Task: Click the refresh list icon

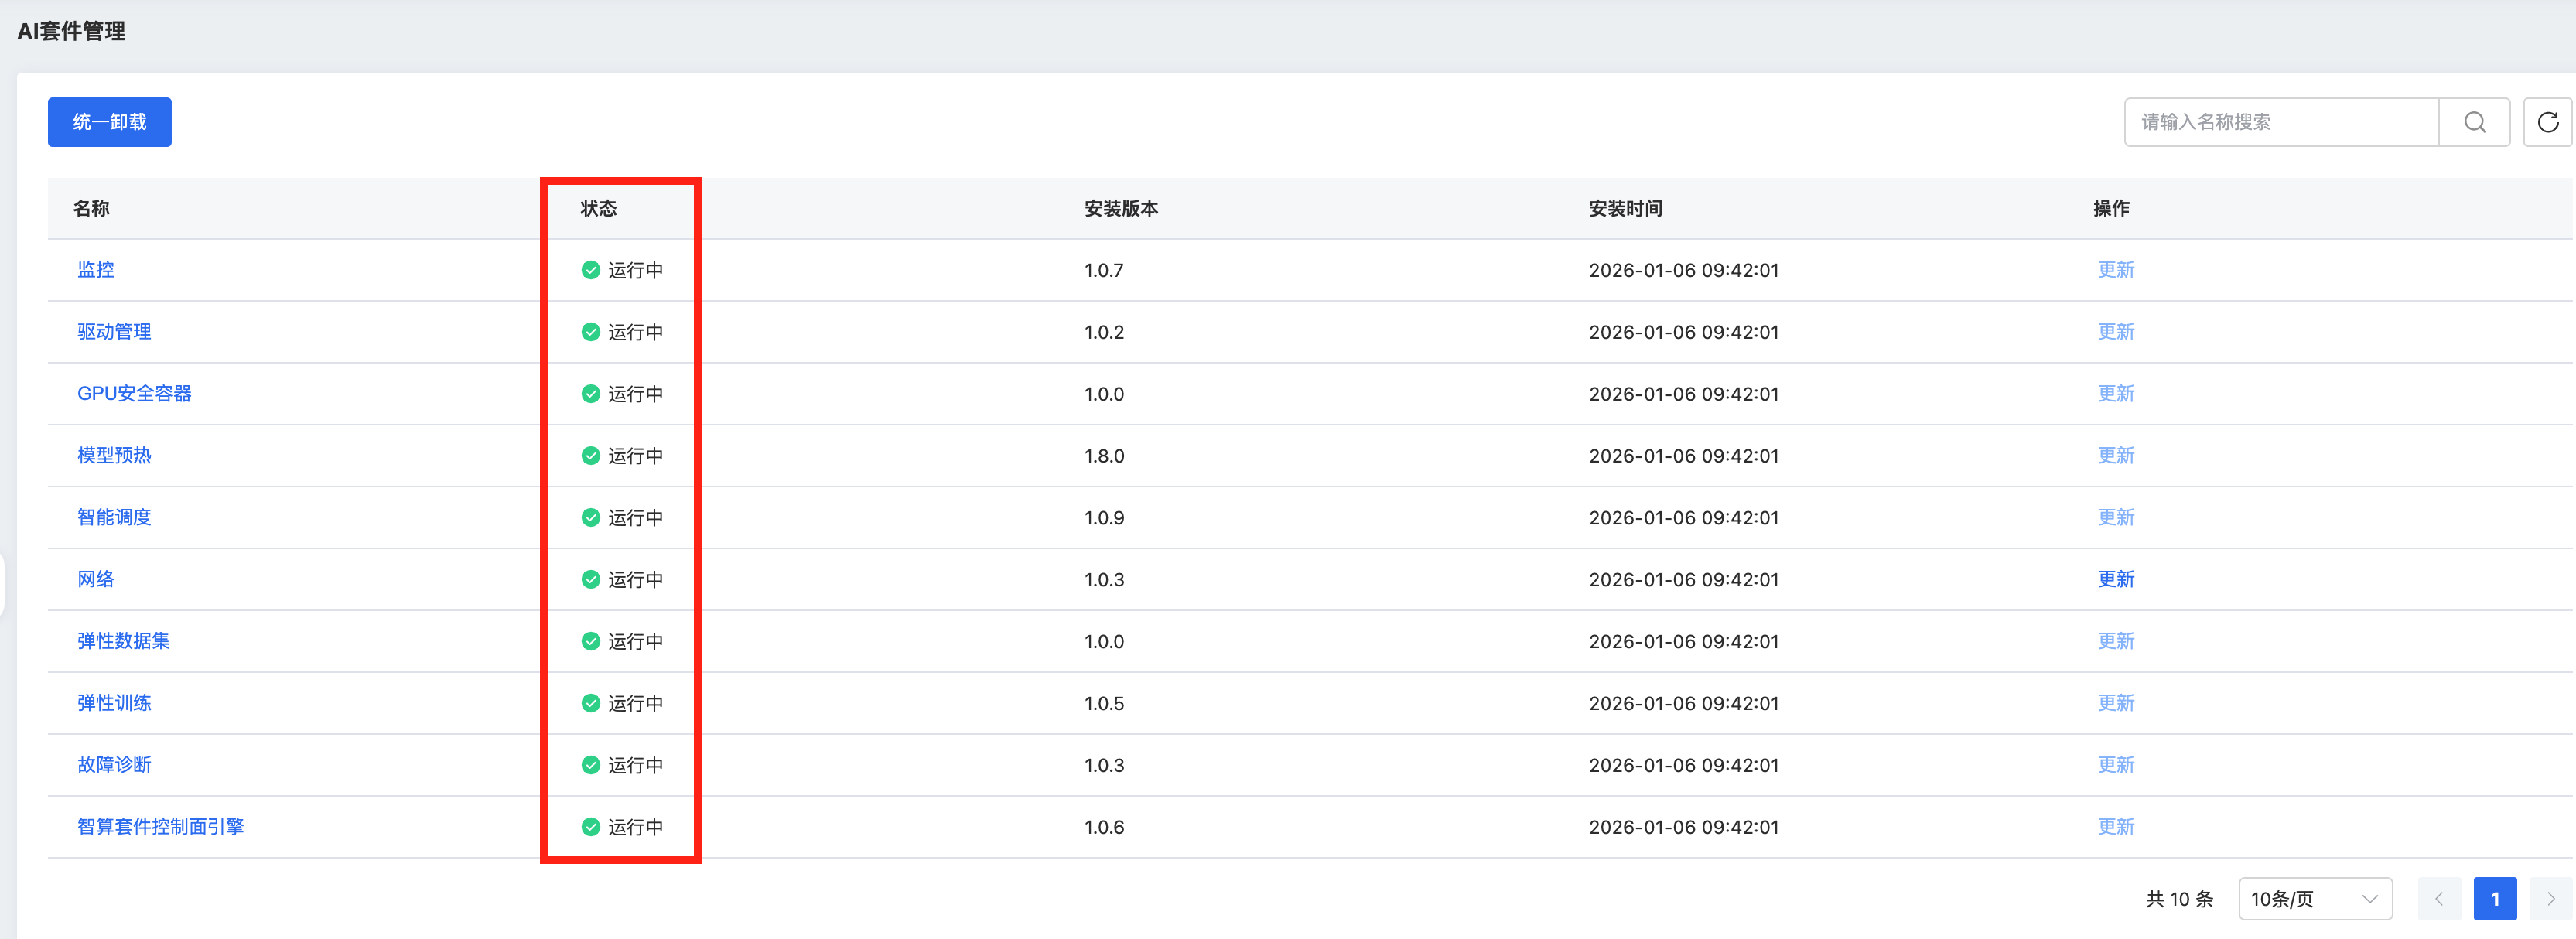Action: coord(2547,122)
